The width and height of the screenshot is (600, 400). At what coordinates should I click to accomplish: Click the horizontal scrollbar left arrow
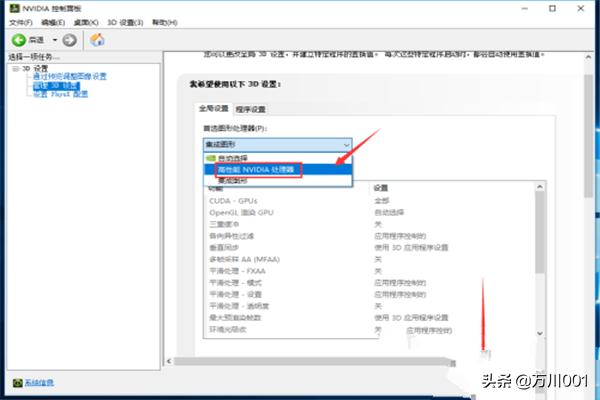pyautogui.click(x=169, y=361)
